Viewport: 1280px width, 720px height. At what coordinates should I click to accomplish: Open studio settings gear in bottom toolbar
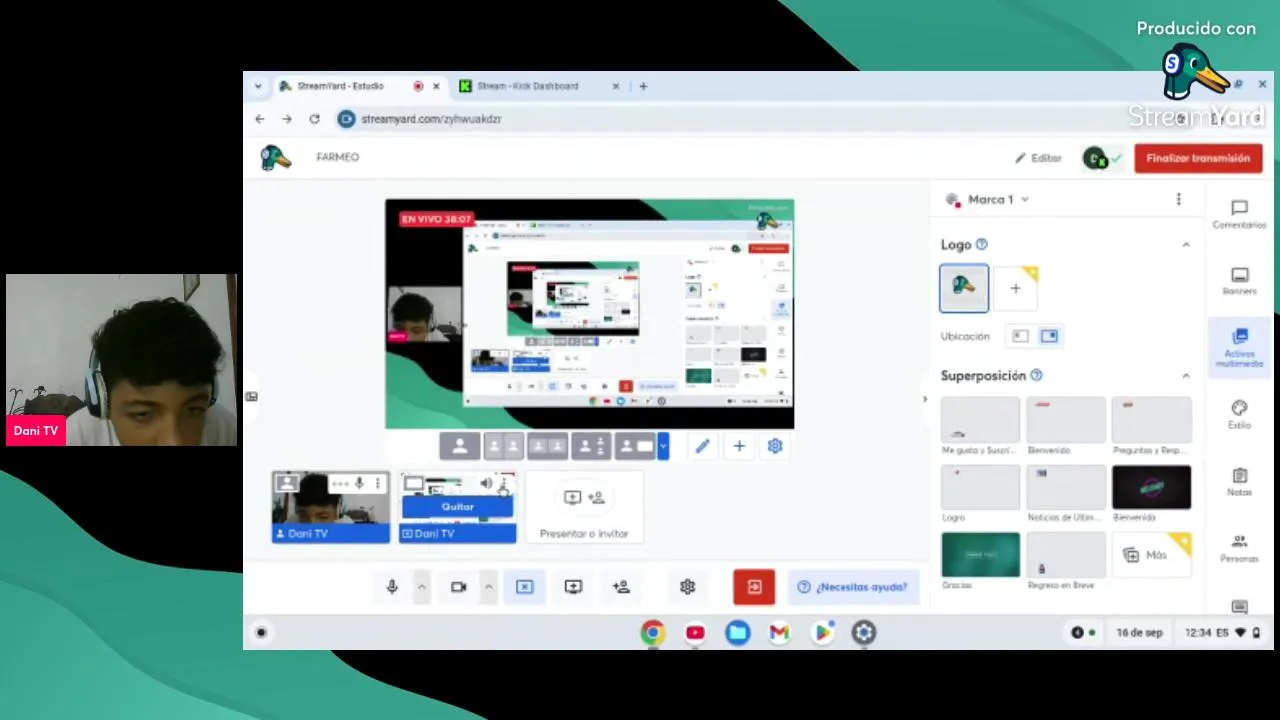click(x=687, y=587)
